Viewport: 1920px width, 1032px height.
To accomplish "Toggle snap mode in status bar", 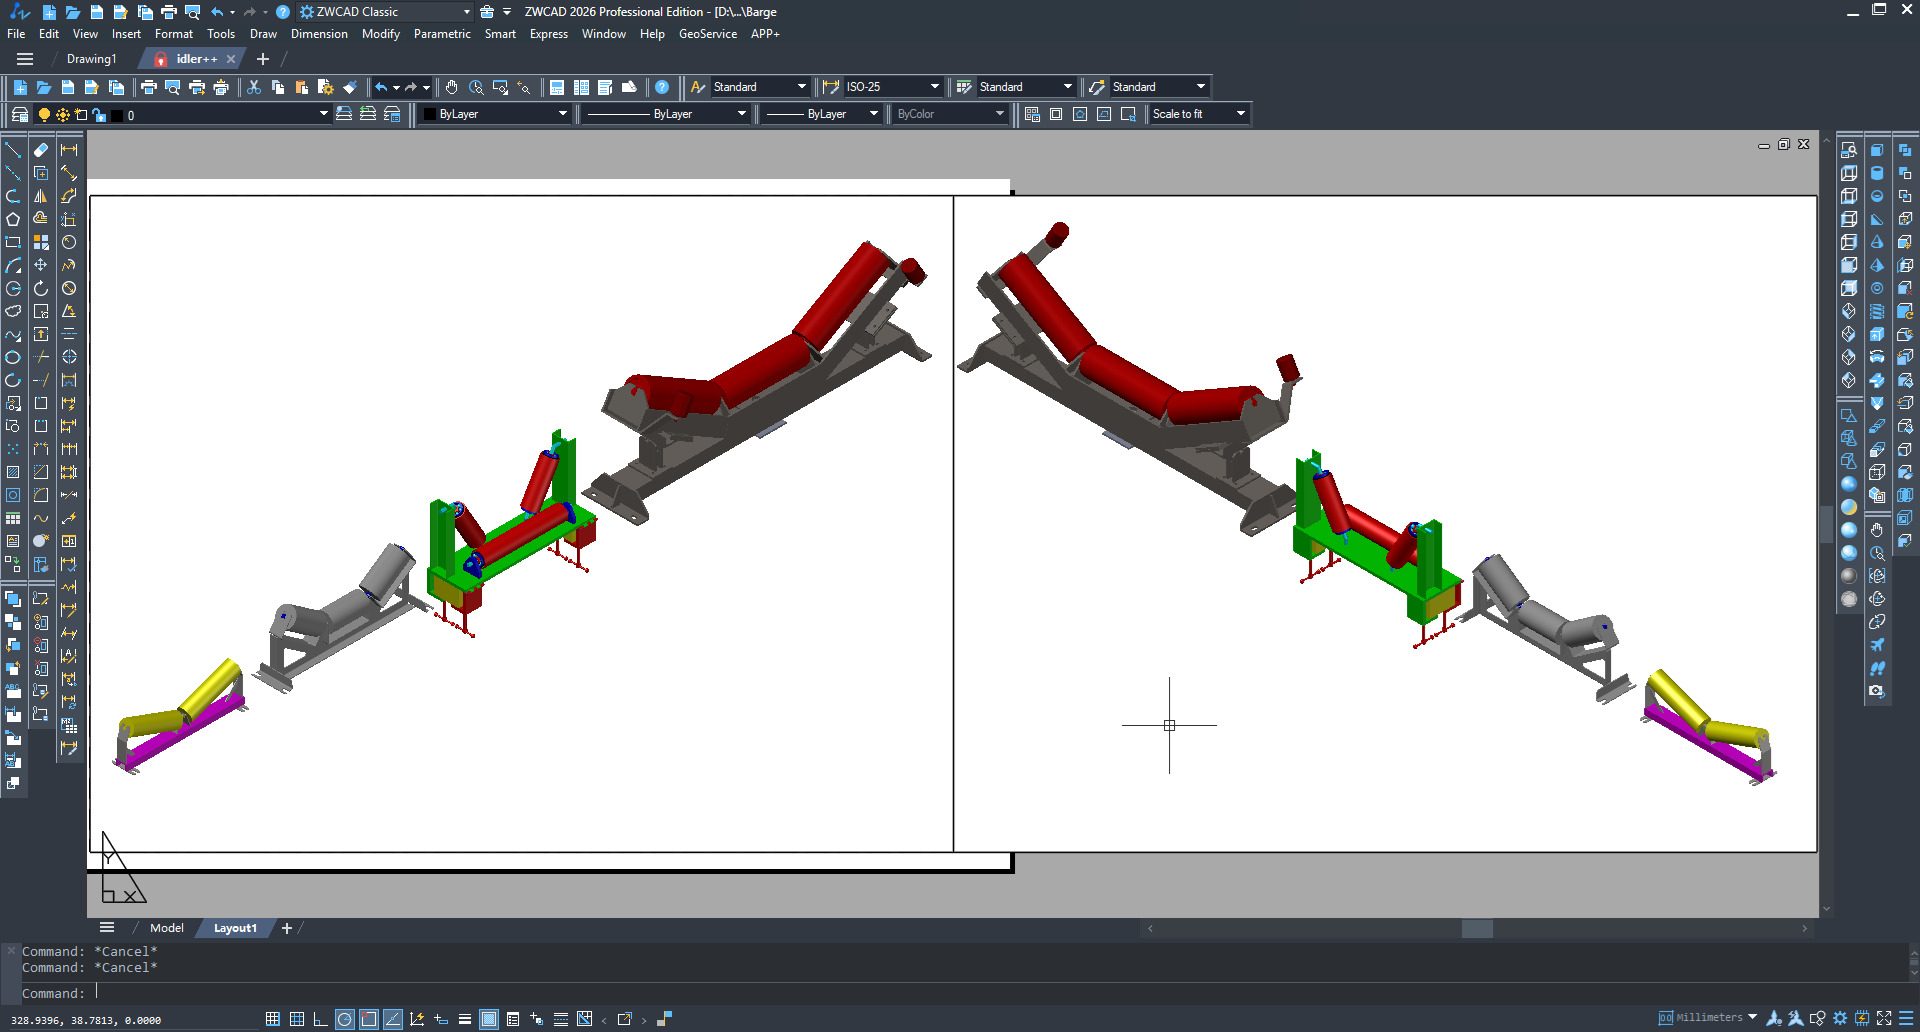I will pyautogui.click(x=273, y=1019).
